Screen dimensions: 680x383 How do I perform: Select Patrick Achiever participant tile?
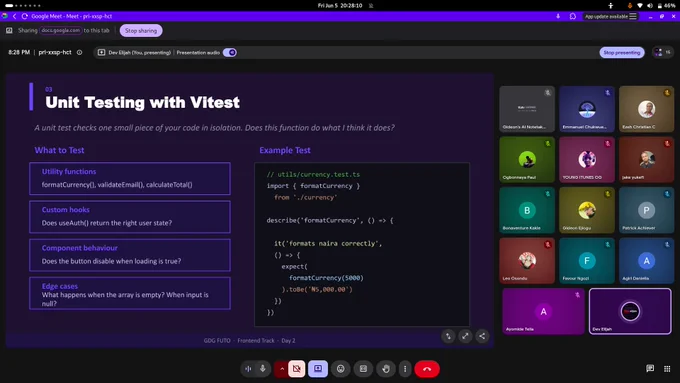pyautogui.click(x=647, y=210)
